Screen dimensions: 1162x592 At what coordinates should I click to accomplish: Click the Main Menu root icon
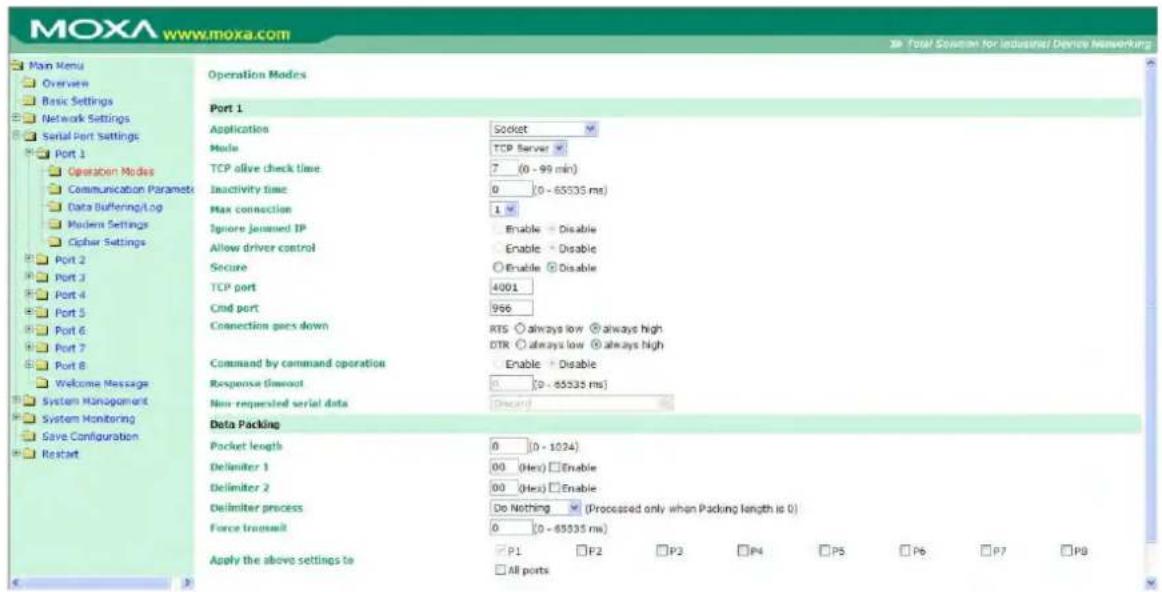click(18, 66)
